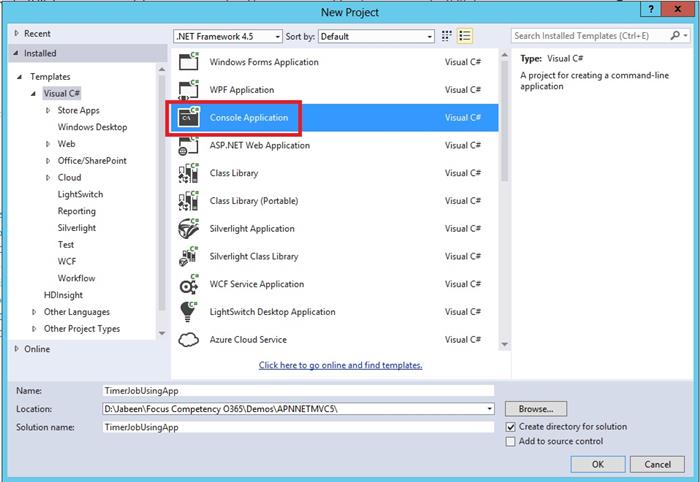Open the go online find templates link
The width and height of the screenshot is (700, 482).
(x=341, y=365)
